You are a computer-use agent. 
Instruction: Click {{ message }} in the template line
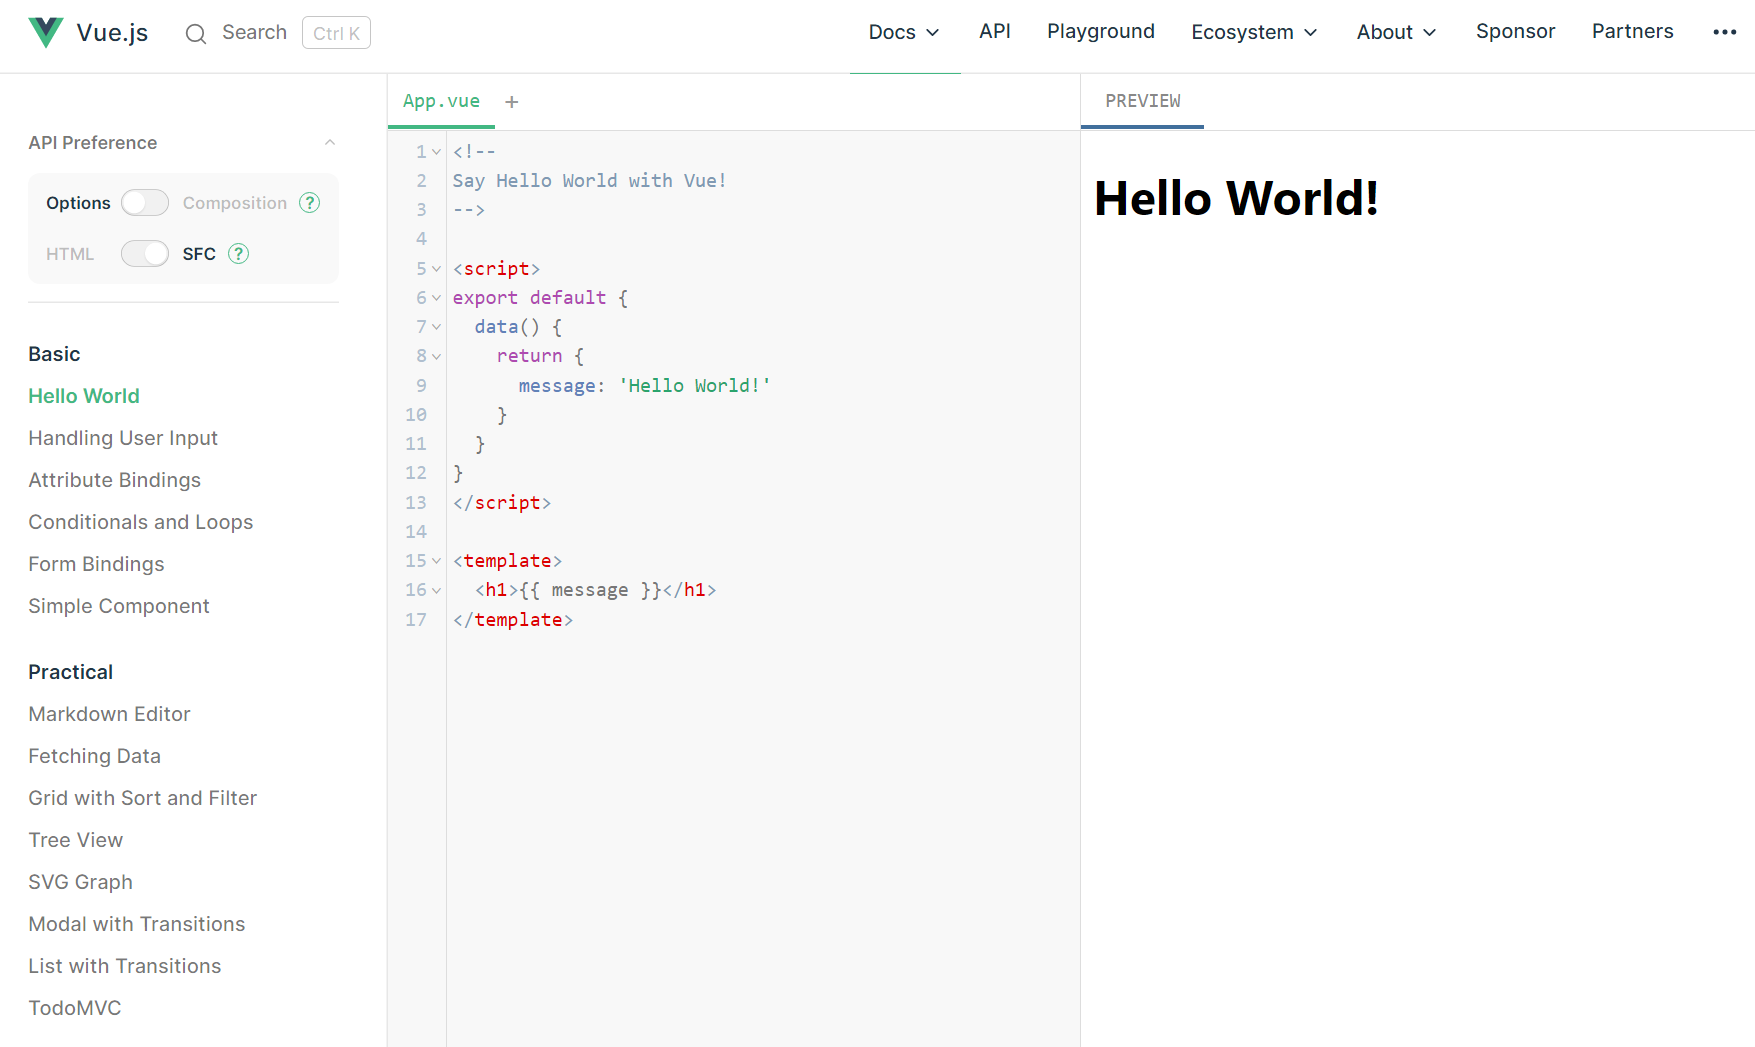click(x=590, y=590)
